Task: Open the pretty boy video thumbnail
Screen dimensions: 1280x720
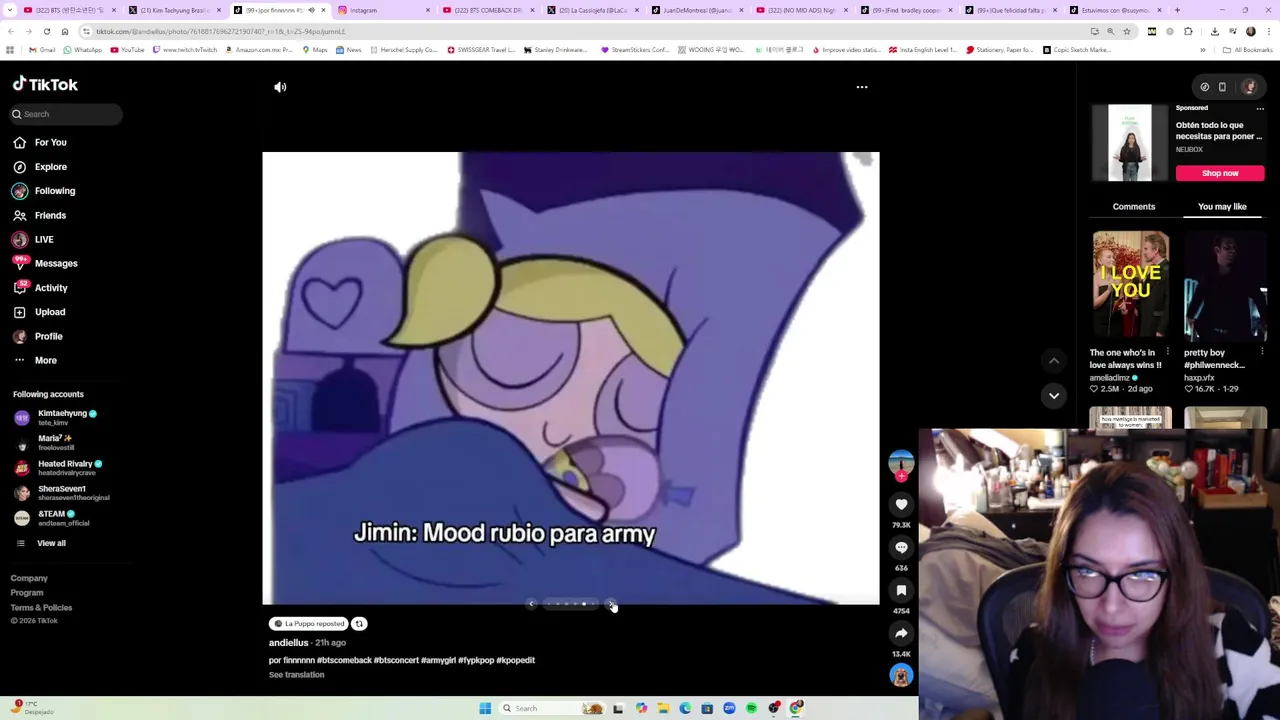Action: click(1225, 286)
